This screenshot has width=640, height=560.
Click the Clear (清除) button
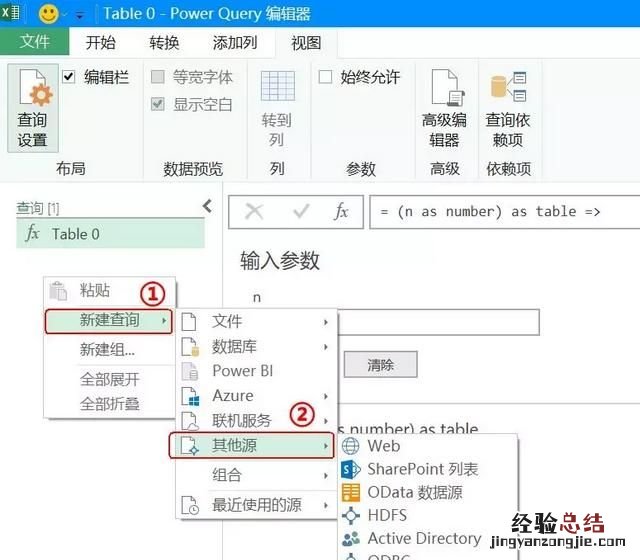pos(380,364)
